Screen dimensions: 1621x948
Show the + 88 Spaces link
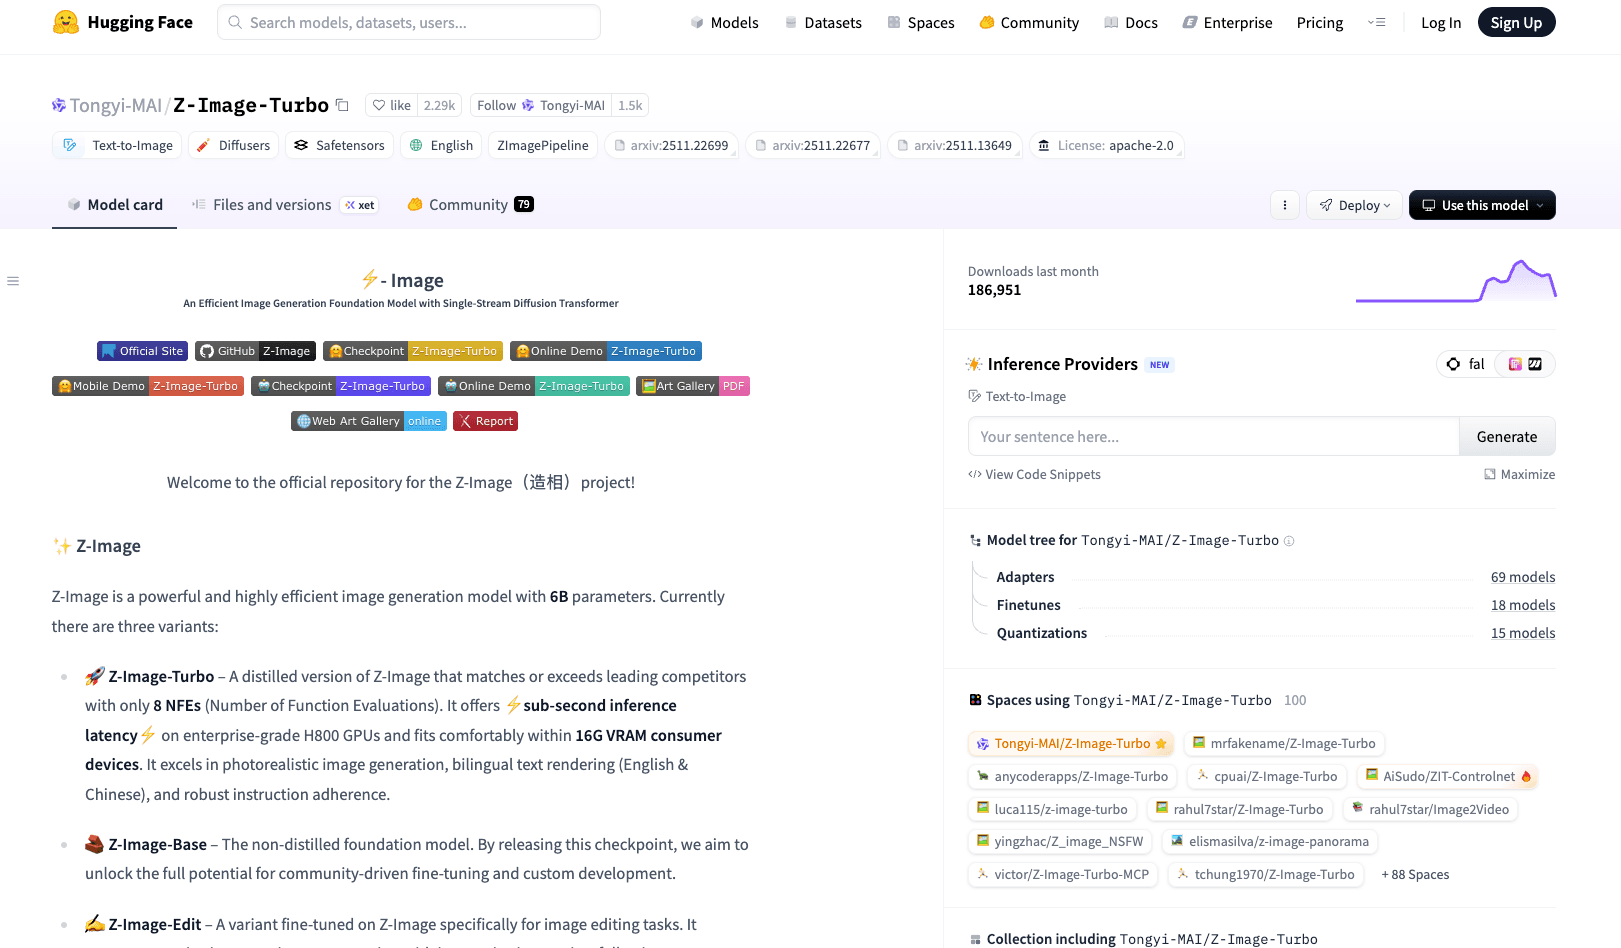[x=1415, y=874]
